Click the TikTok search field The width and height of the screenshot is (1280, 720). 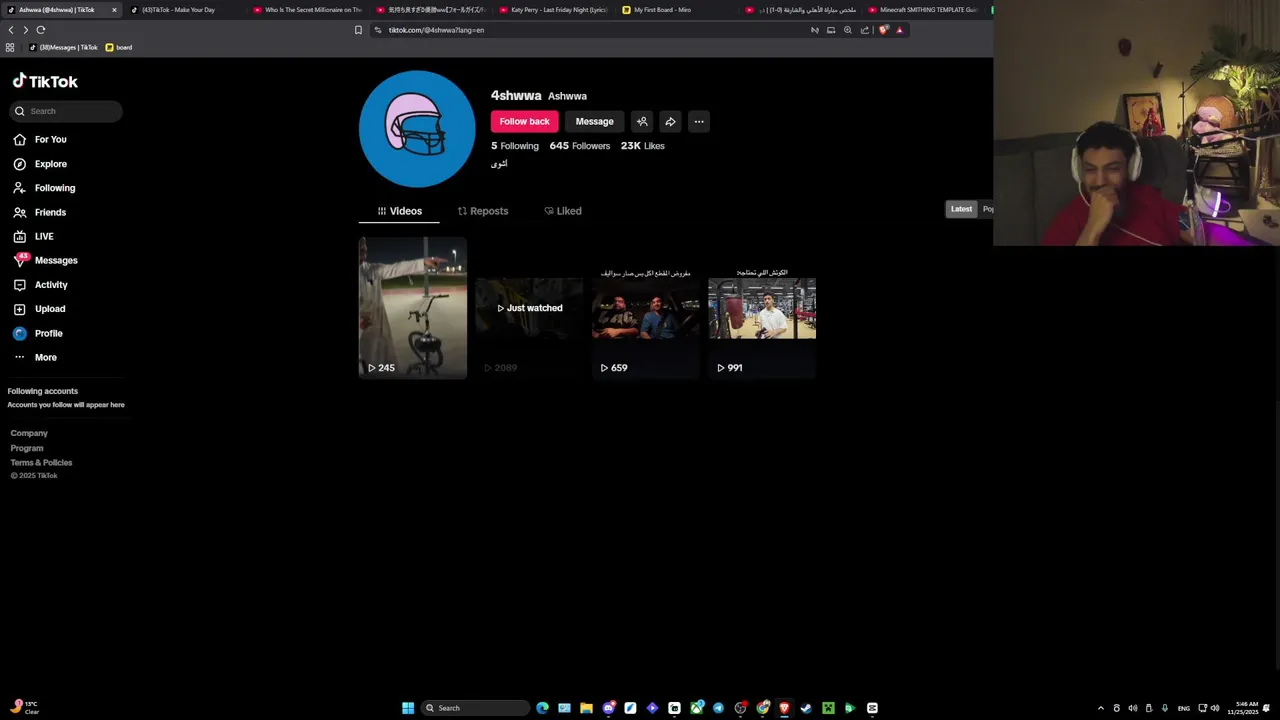tap(66, 111)
